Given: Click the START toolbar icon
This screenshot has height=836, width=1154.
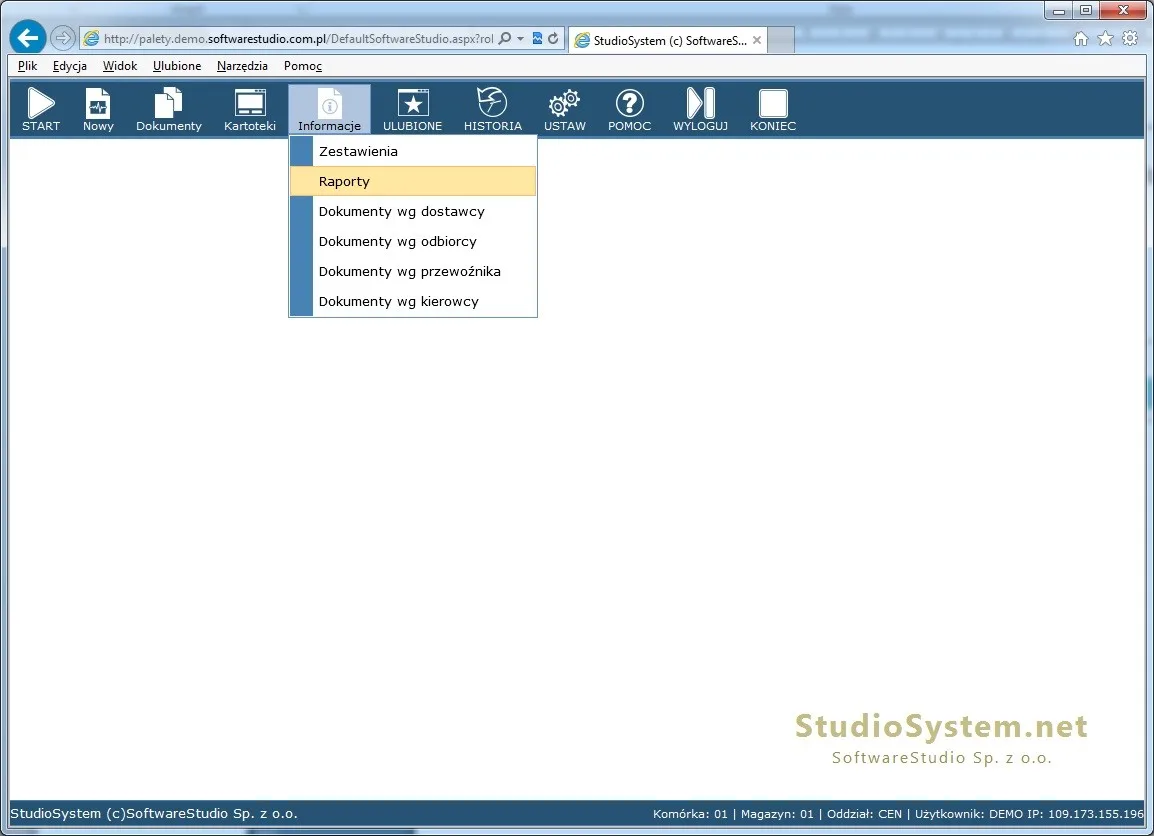Looking at the screenshot, I should pyautogui.click(x=40, y=109).
